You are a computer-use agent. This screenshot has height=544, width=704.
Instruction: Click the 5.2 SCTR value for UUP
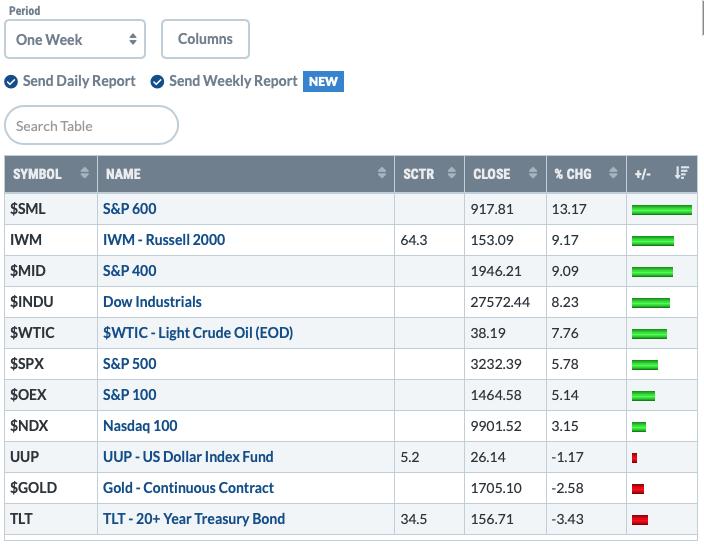409,457
